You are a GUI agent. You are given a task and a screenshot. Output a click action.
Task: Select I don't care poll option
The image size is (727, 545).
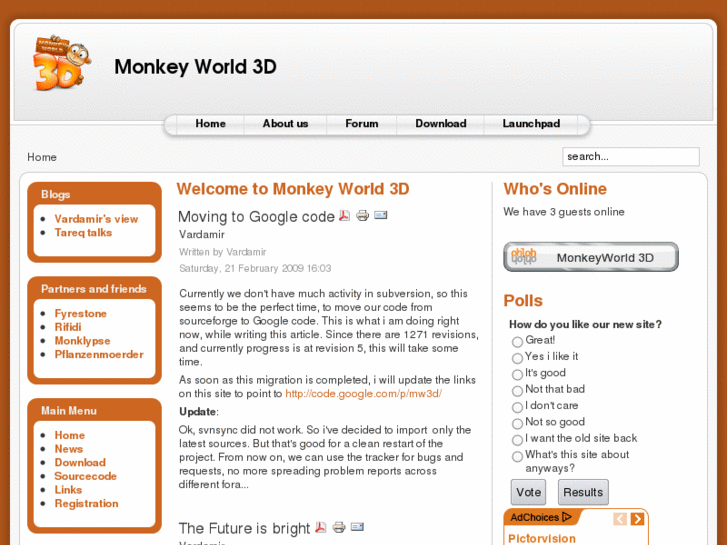[x=517, y=407]
